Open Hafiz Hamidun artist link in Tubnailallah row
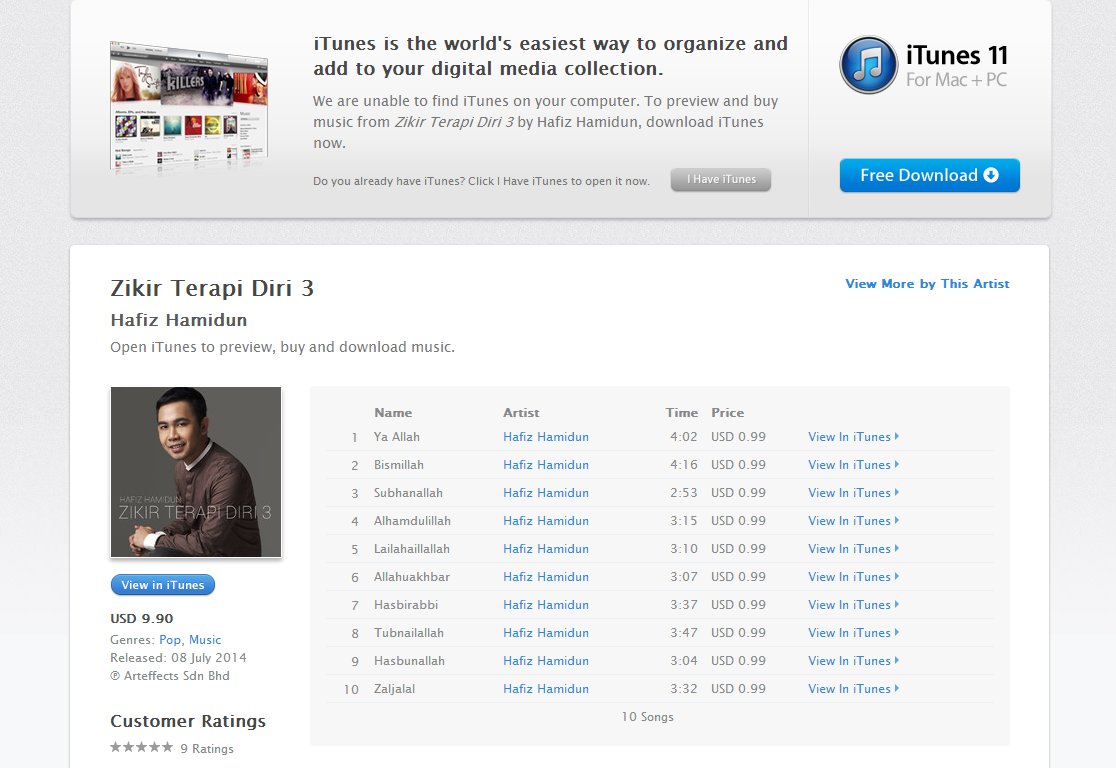The height and width of the screenshot is (768, 1116). (546, 632)
